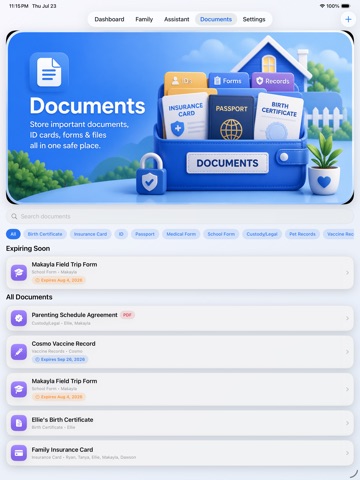The height and width of the screenshot is (480, 360).
Task: Open Ellie's Birth Certificate title
Action: tap(62, 420)
